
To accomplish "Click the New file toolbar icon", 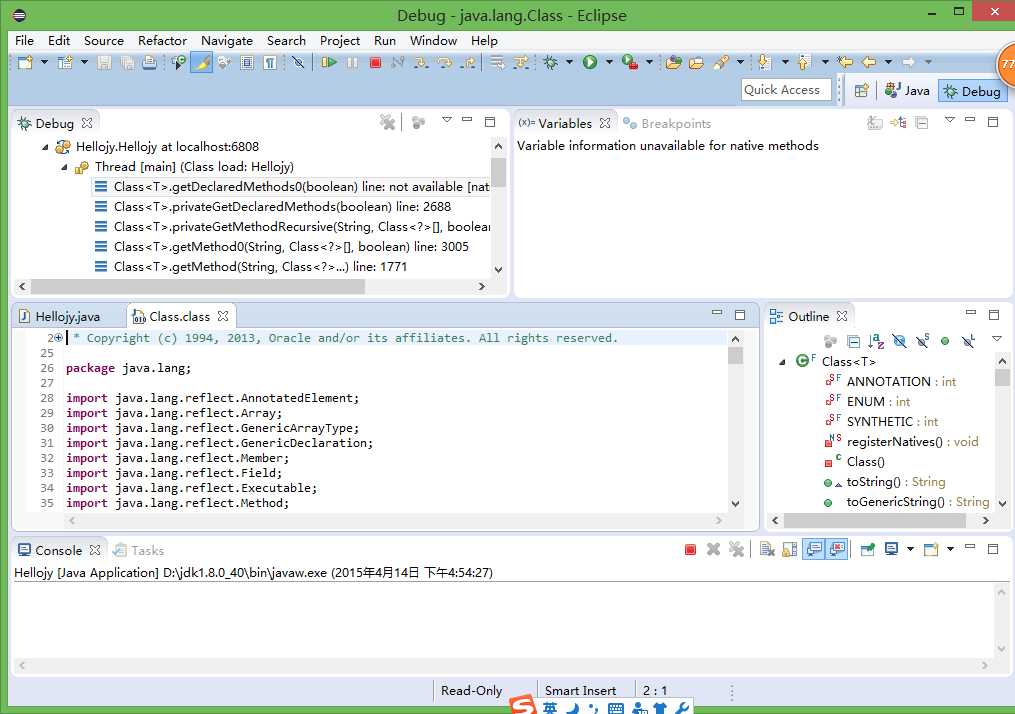I will (25, 63).
